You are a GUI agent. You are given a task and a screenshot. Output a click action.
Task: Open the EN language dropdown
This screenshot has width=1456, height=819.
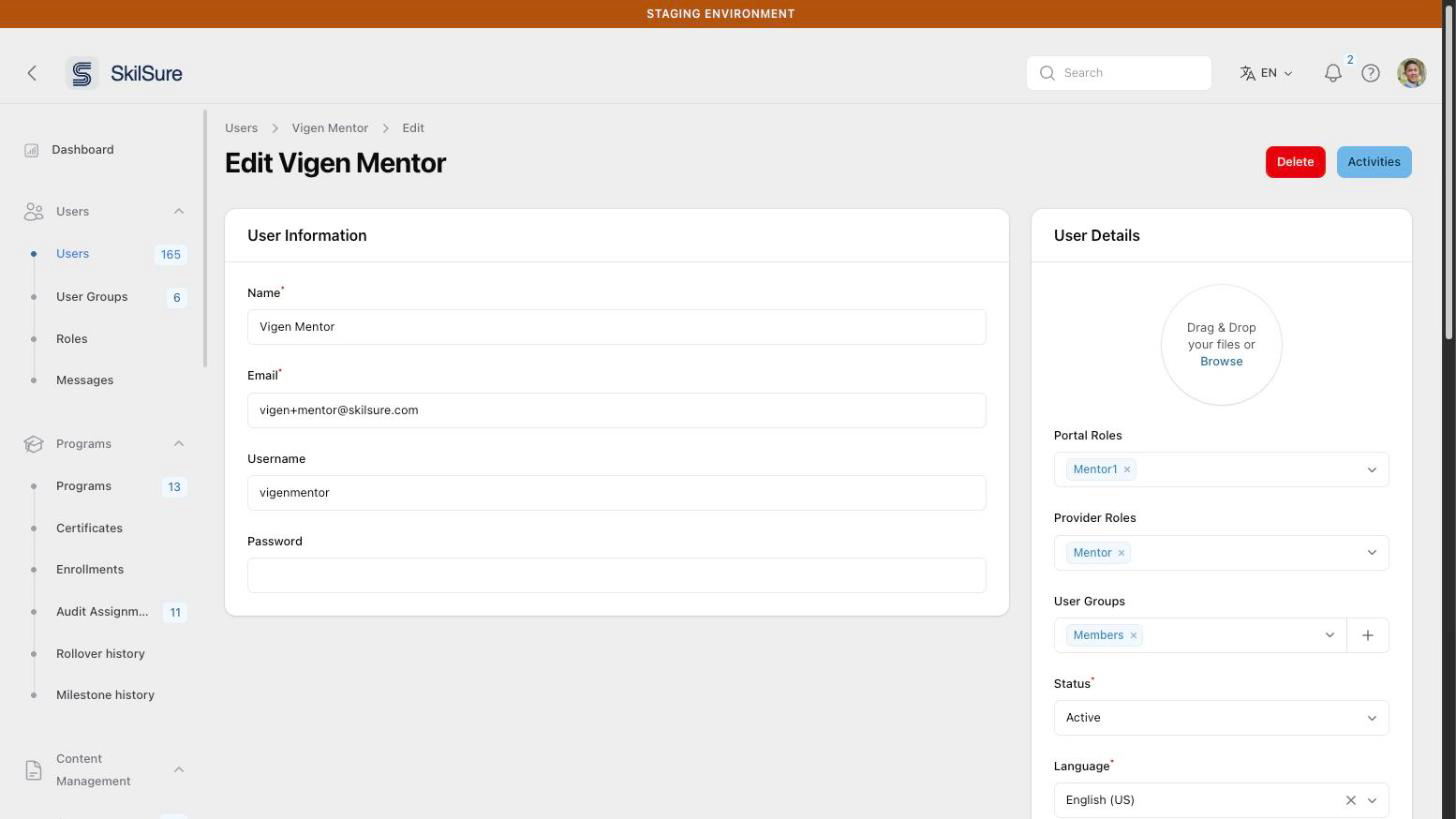tap(1267, 73)
